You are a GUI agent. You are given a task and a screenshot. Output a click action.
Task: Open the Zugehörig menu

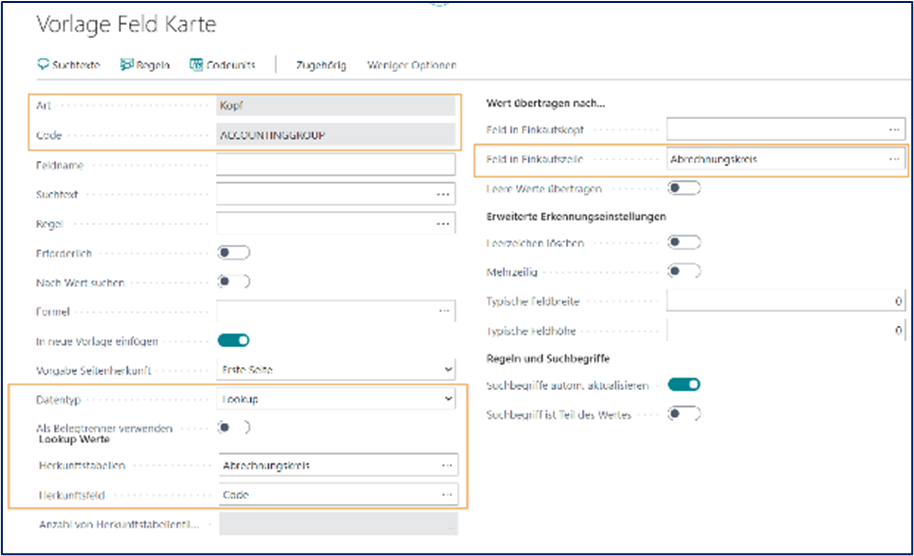[321, 65]
